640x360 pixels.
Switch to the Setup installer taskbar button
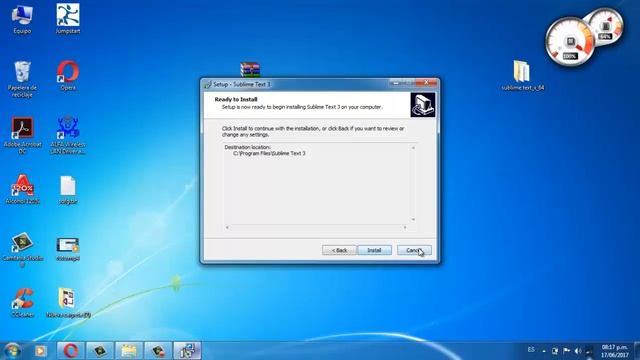pyautogui.click(x=187, y=351)
